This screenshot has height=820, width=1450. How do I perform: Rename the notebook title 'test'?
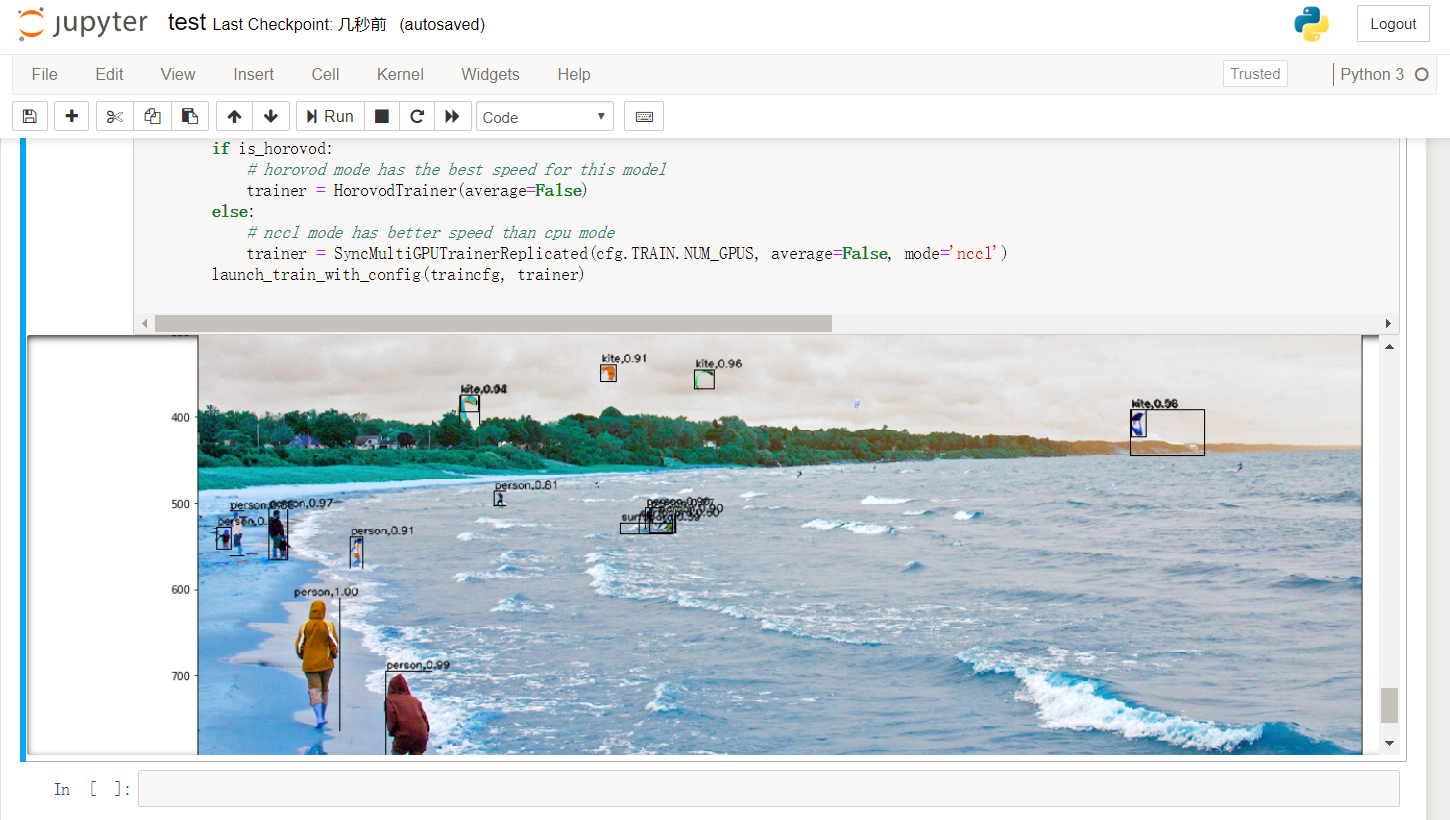(186, 23)
